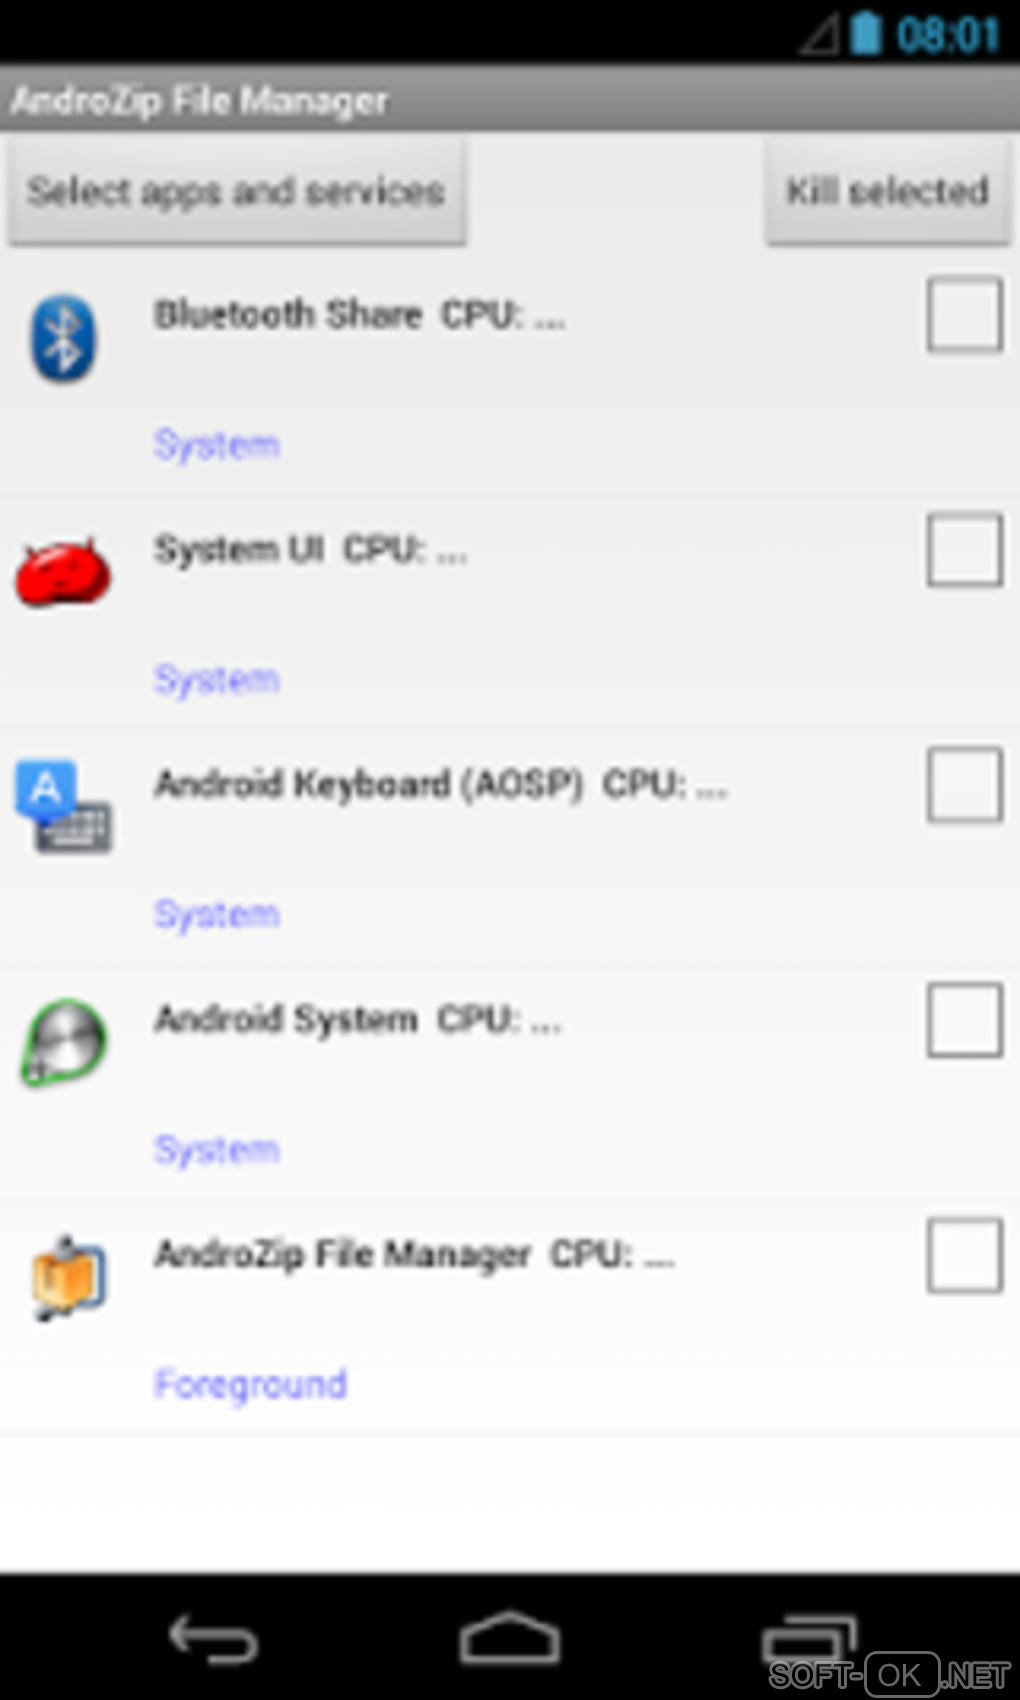
Task: Tap the AndroZip File Manager title bar
Action: click(x=510, y=100)
